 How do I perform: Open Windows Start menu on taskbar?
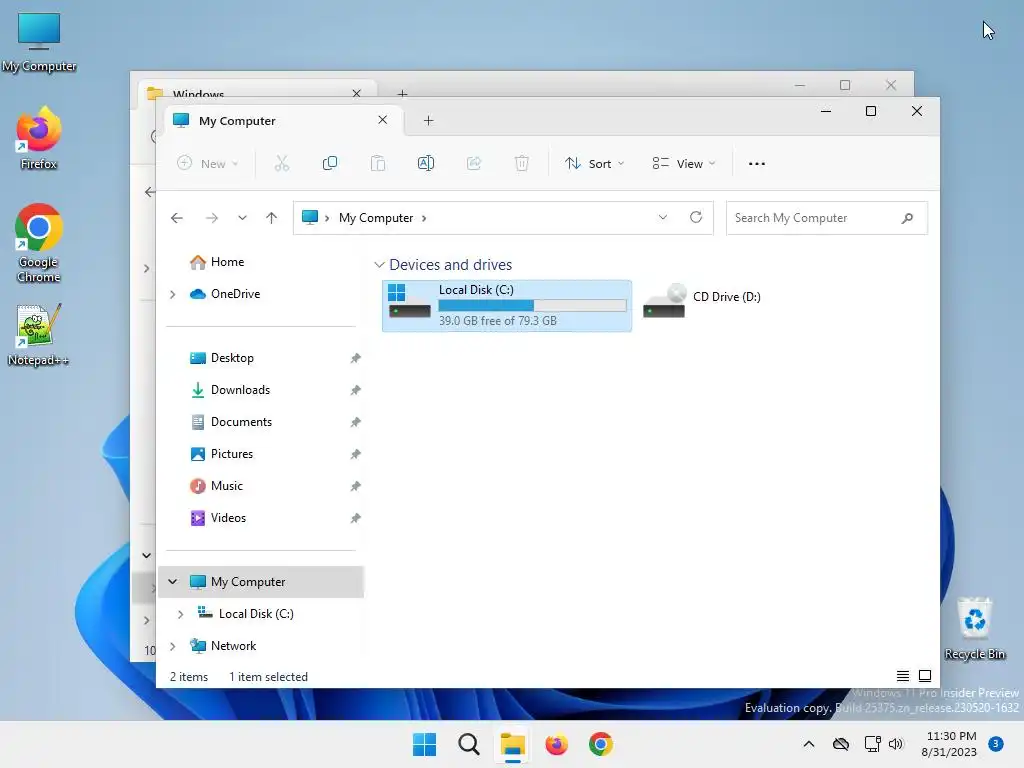424,744
